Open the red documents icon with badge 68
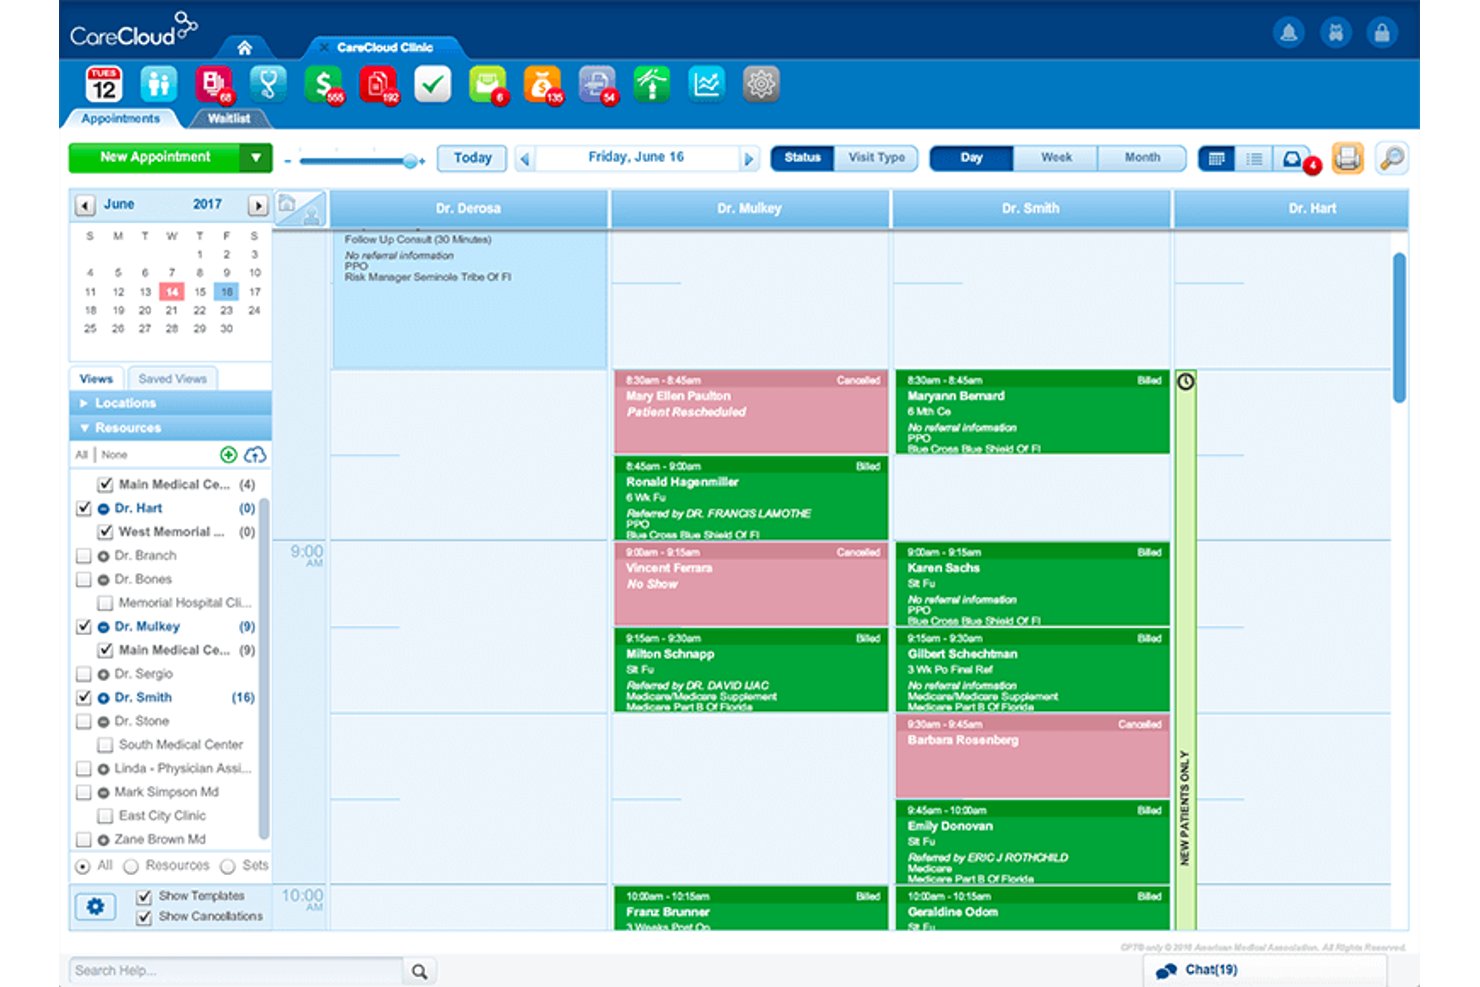This screenshot has height=987, width=1480. [x=213, y=84]
